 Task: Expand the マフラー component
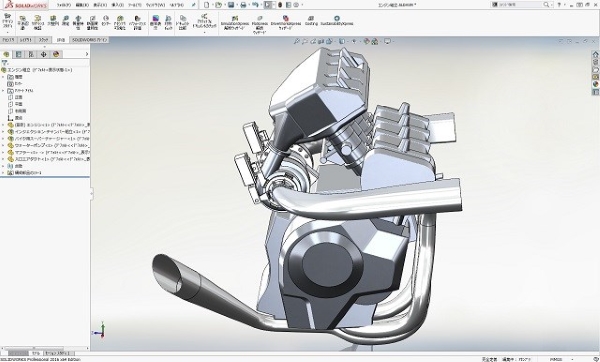[3, 152]
